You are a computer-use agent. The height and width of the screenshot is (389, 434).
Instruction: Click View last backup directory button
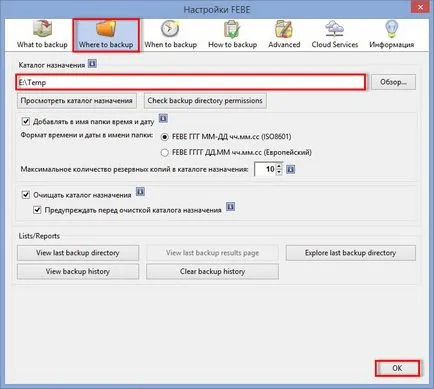(x=78, y=253)
